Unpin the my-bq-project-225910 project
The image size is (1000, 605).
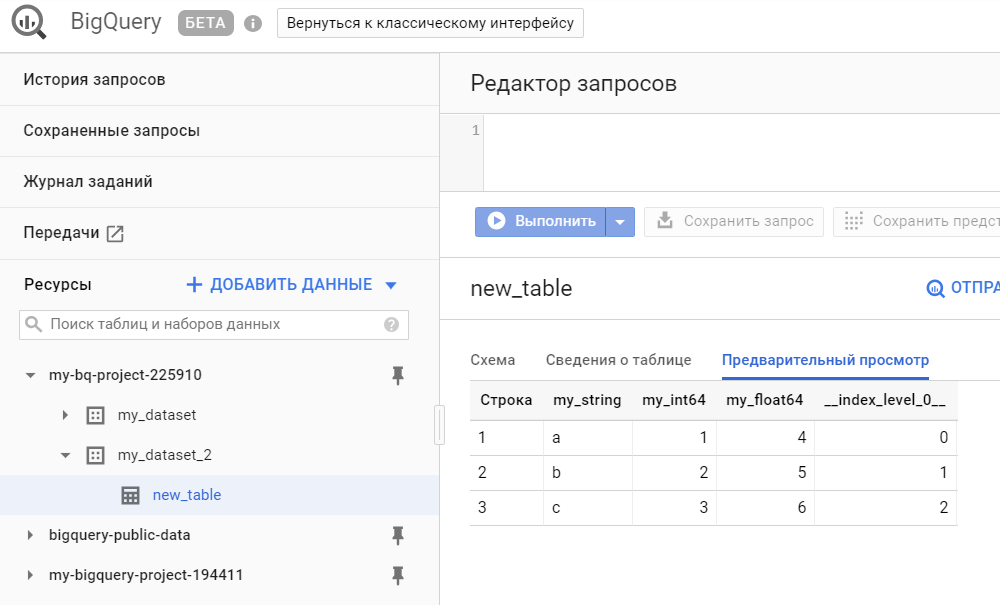[x=397, y=375]
